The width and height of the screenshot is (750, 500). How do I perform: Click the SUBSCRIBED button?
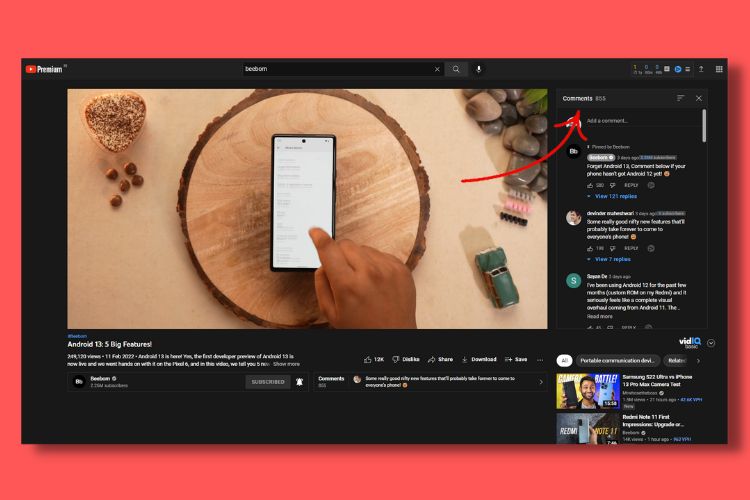(268, 381)
